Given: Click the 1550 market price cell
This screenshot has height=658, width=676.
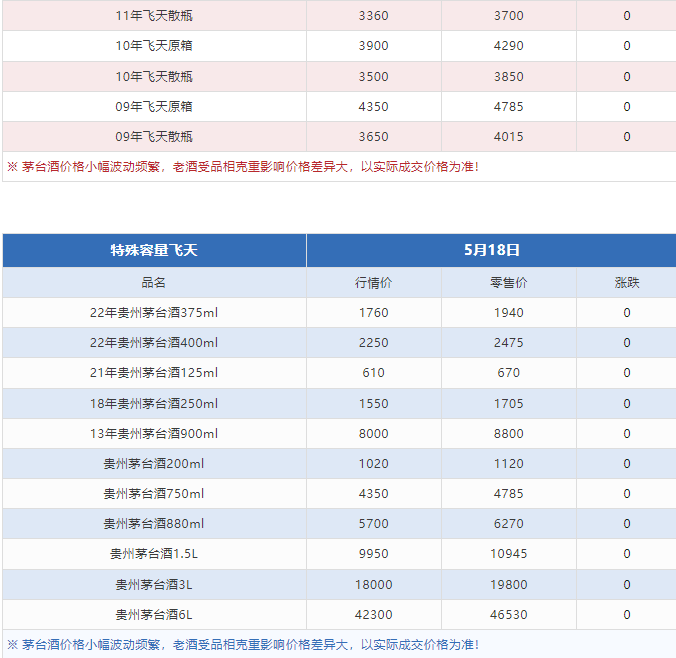Looking at the screenshot, I should coord(373,404).
